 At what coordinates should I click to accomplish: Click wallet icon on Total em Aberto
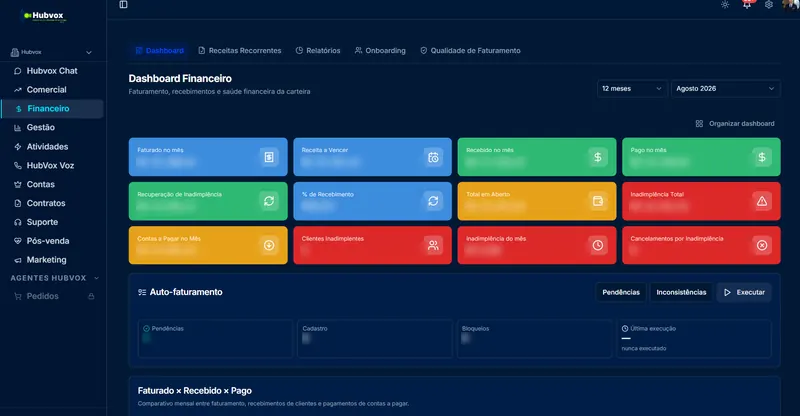pos(597,201)
